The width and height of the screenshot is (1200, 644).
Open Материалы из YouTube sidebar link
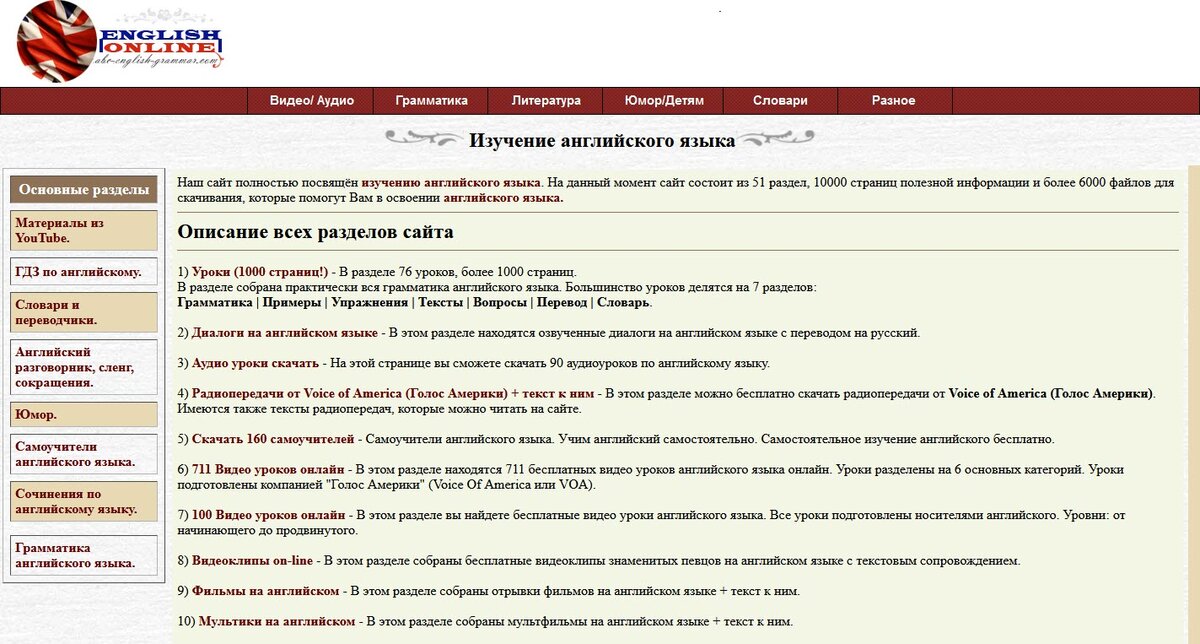tap(84, 230)
